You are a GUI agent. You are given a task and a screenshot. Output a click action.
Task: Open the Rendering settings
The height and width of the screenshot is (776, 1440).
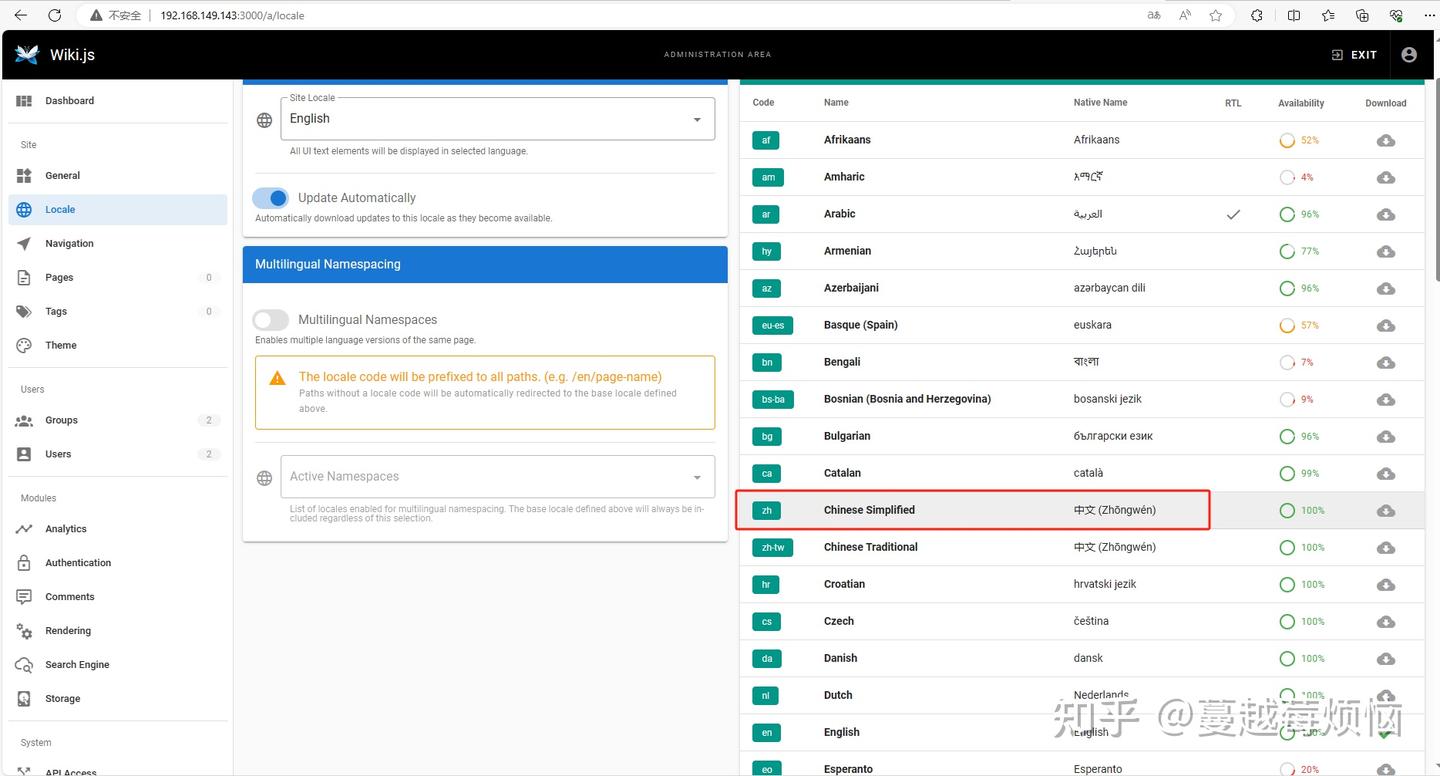pos(67,630)
